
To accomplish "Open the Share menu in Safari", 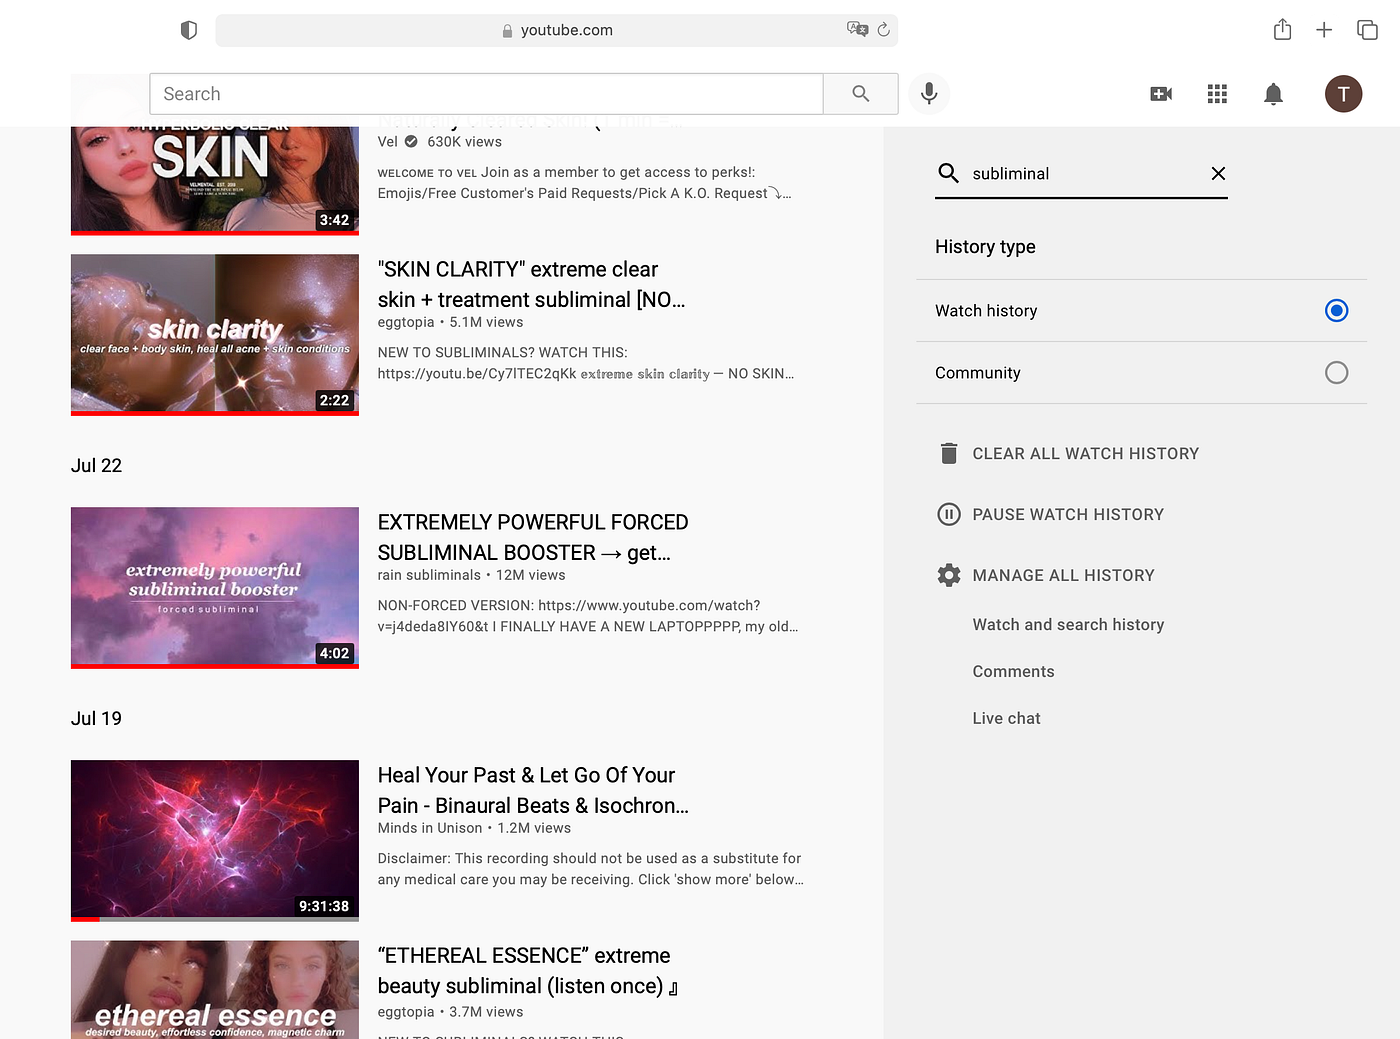I will (1281, 29).
